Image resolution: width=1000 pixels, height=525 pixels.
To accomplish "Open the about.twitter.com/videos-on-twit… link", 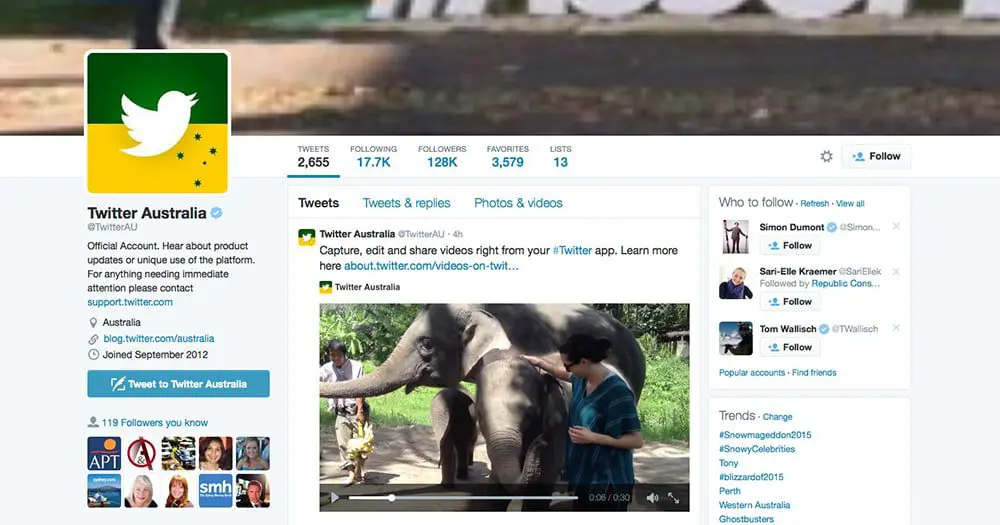I will [431, 266].
